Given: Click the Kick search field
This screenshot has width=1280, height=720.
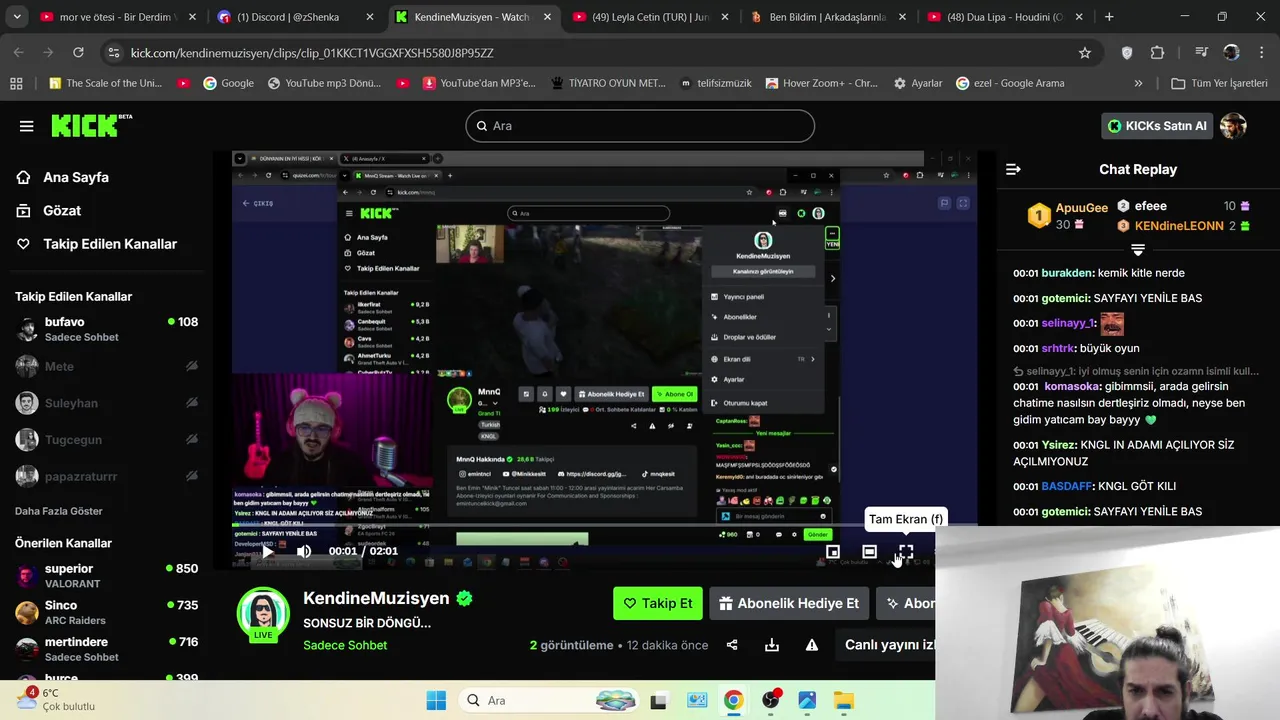Looking at the screenshot, I should click(x=640, y=126).
